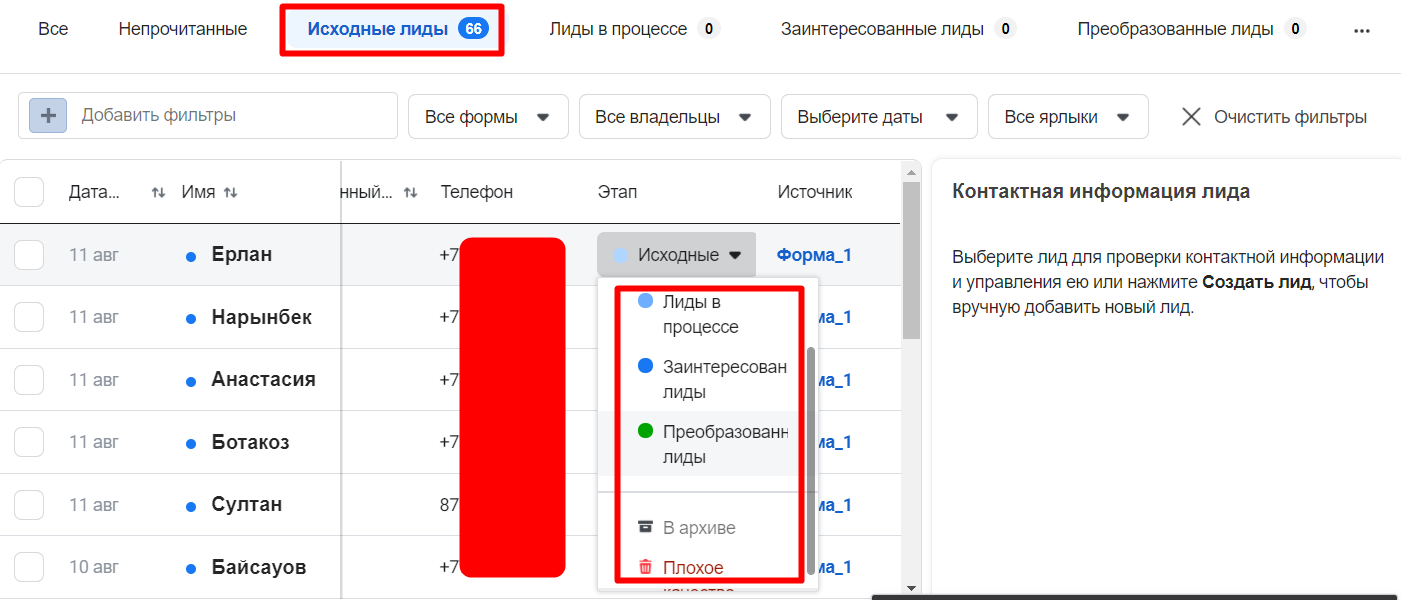Click the X icon for Очистить фильтры
Image resolution: width=1401 pixels, height=600 pixels.
tap(1191, 117)
